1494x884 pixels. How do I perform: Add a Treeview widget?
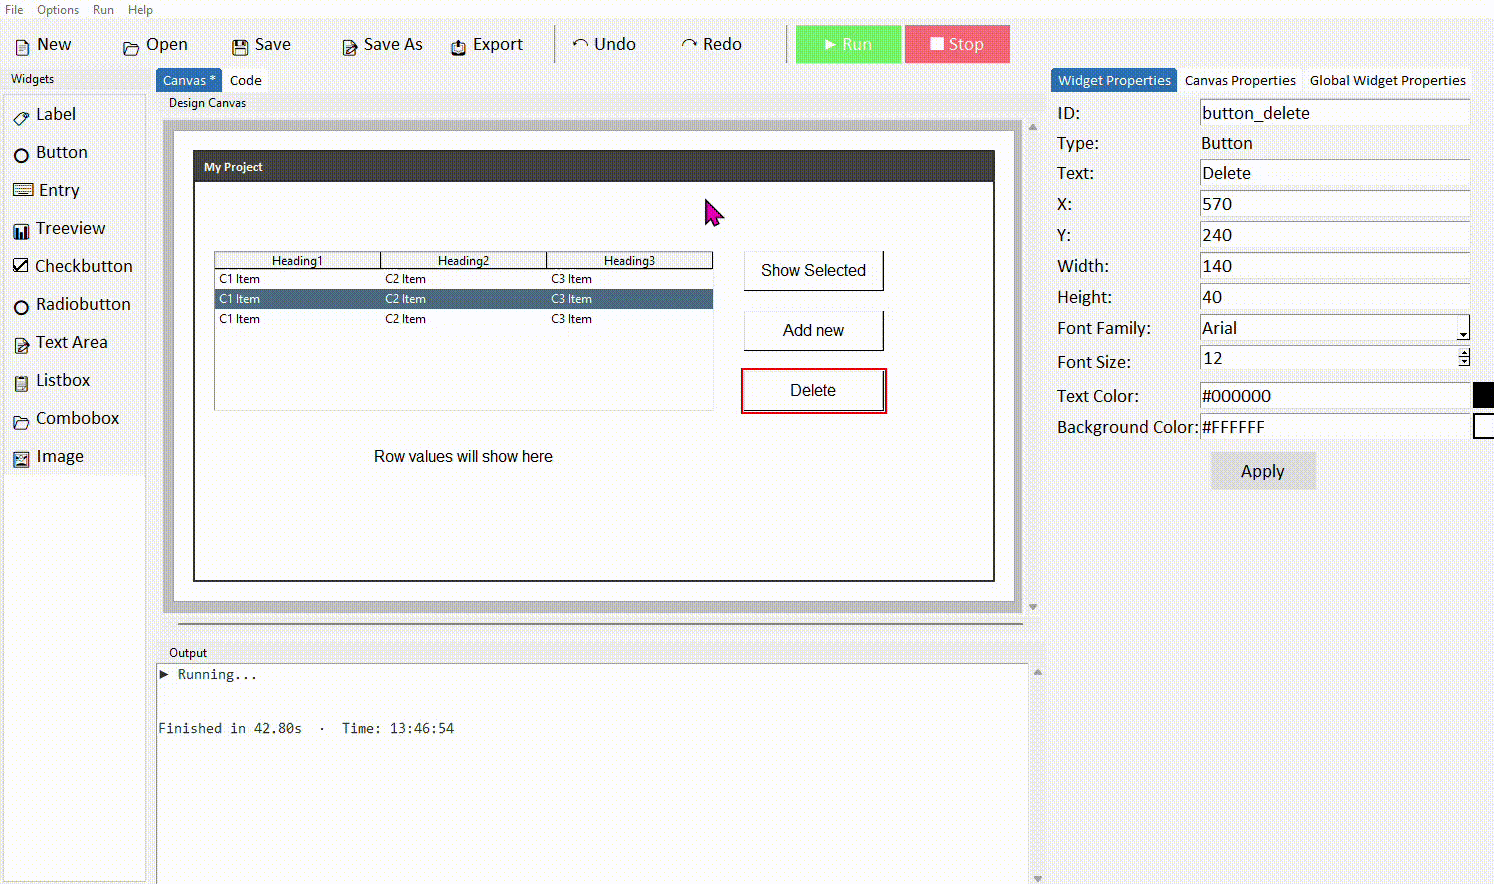[x=70, y=228]
